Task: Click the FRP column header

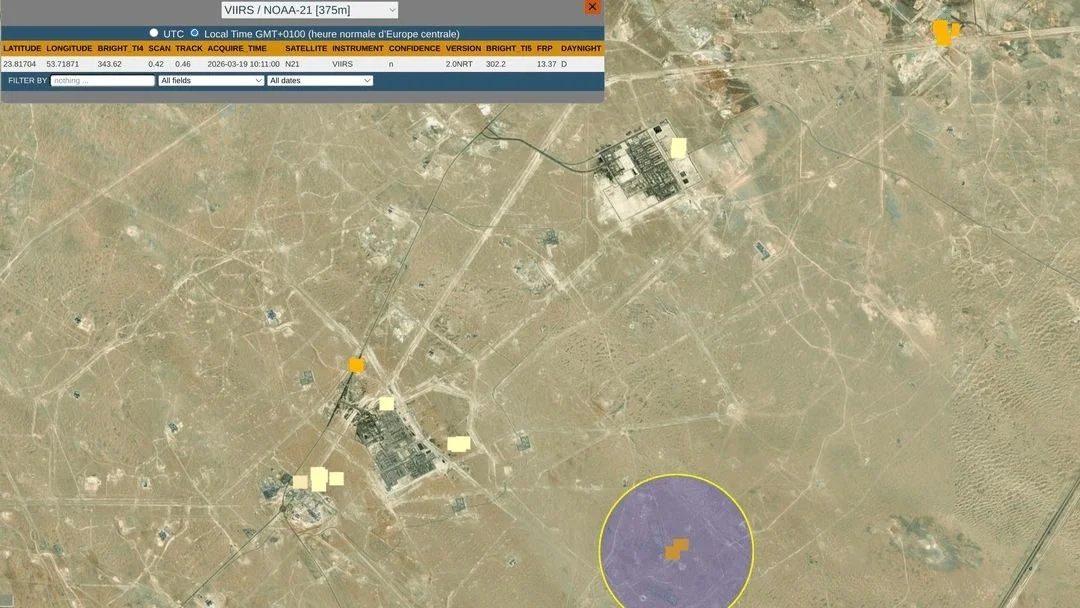Action: 544,48
